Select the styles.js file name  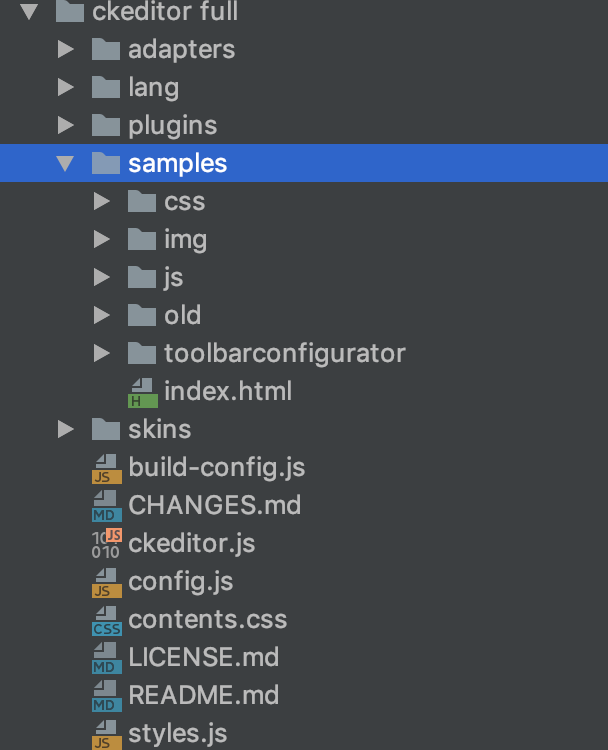177,733
